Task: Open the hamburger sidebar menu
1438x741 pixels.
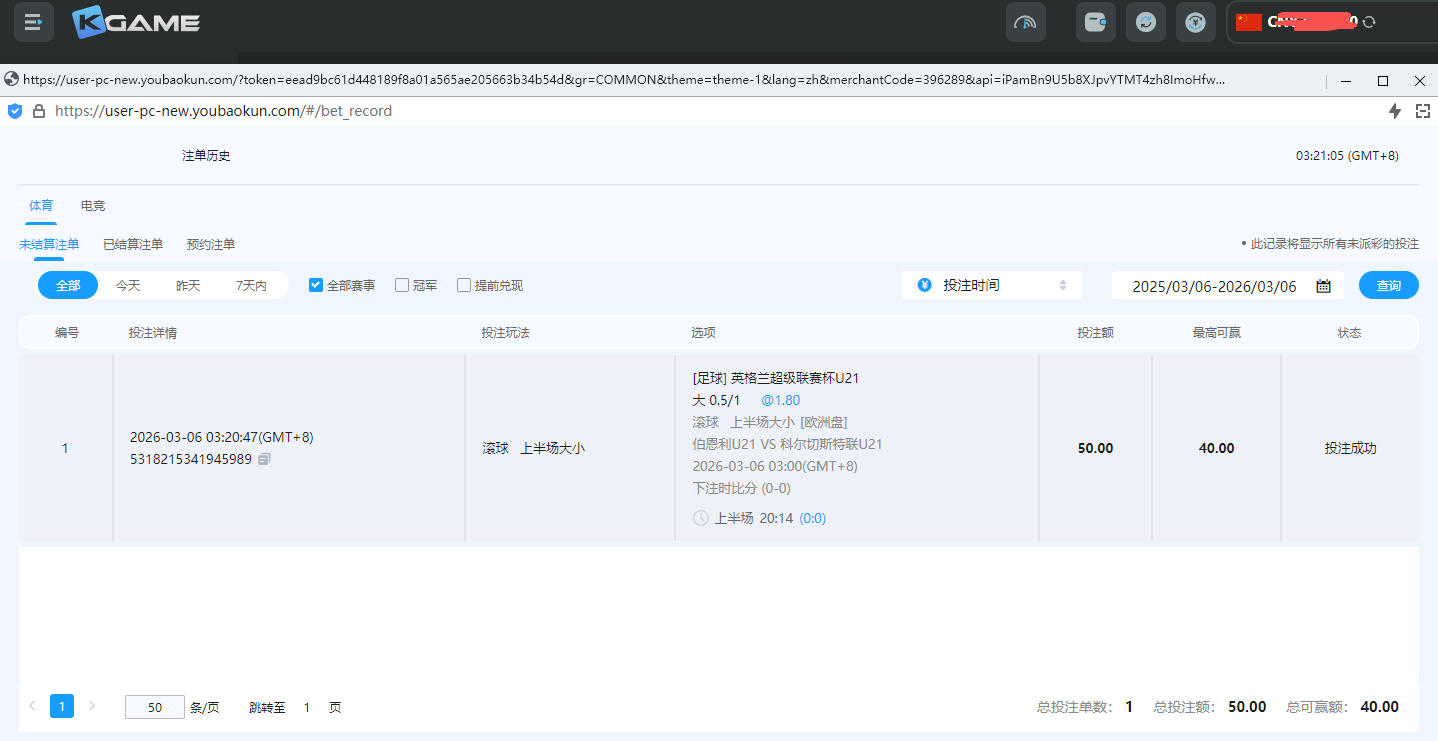Action: [34, 22]
